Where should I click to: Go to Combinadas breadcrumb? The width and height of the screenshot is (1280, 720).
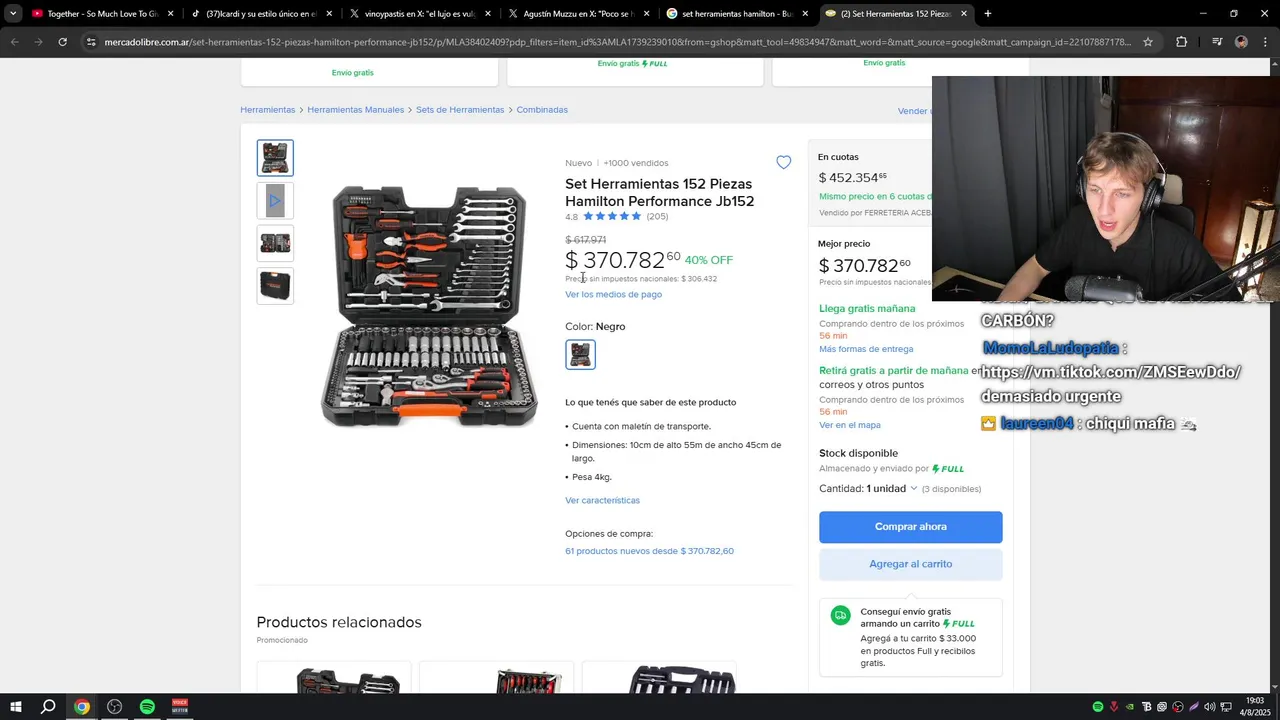point(542,110)
